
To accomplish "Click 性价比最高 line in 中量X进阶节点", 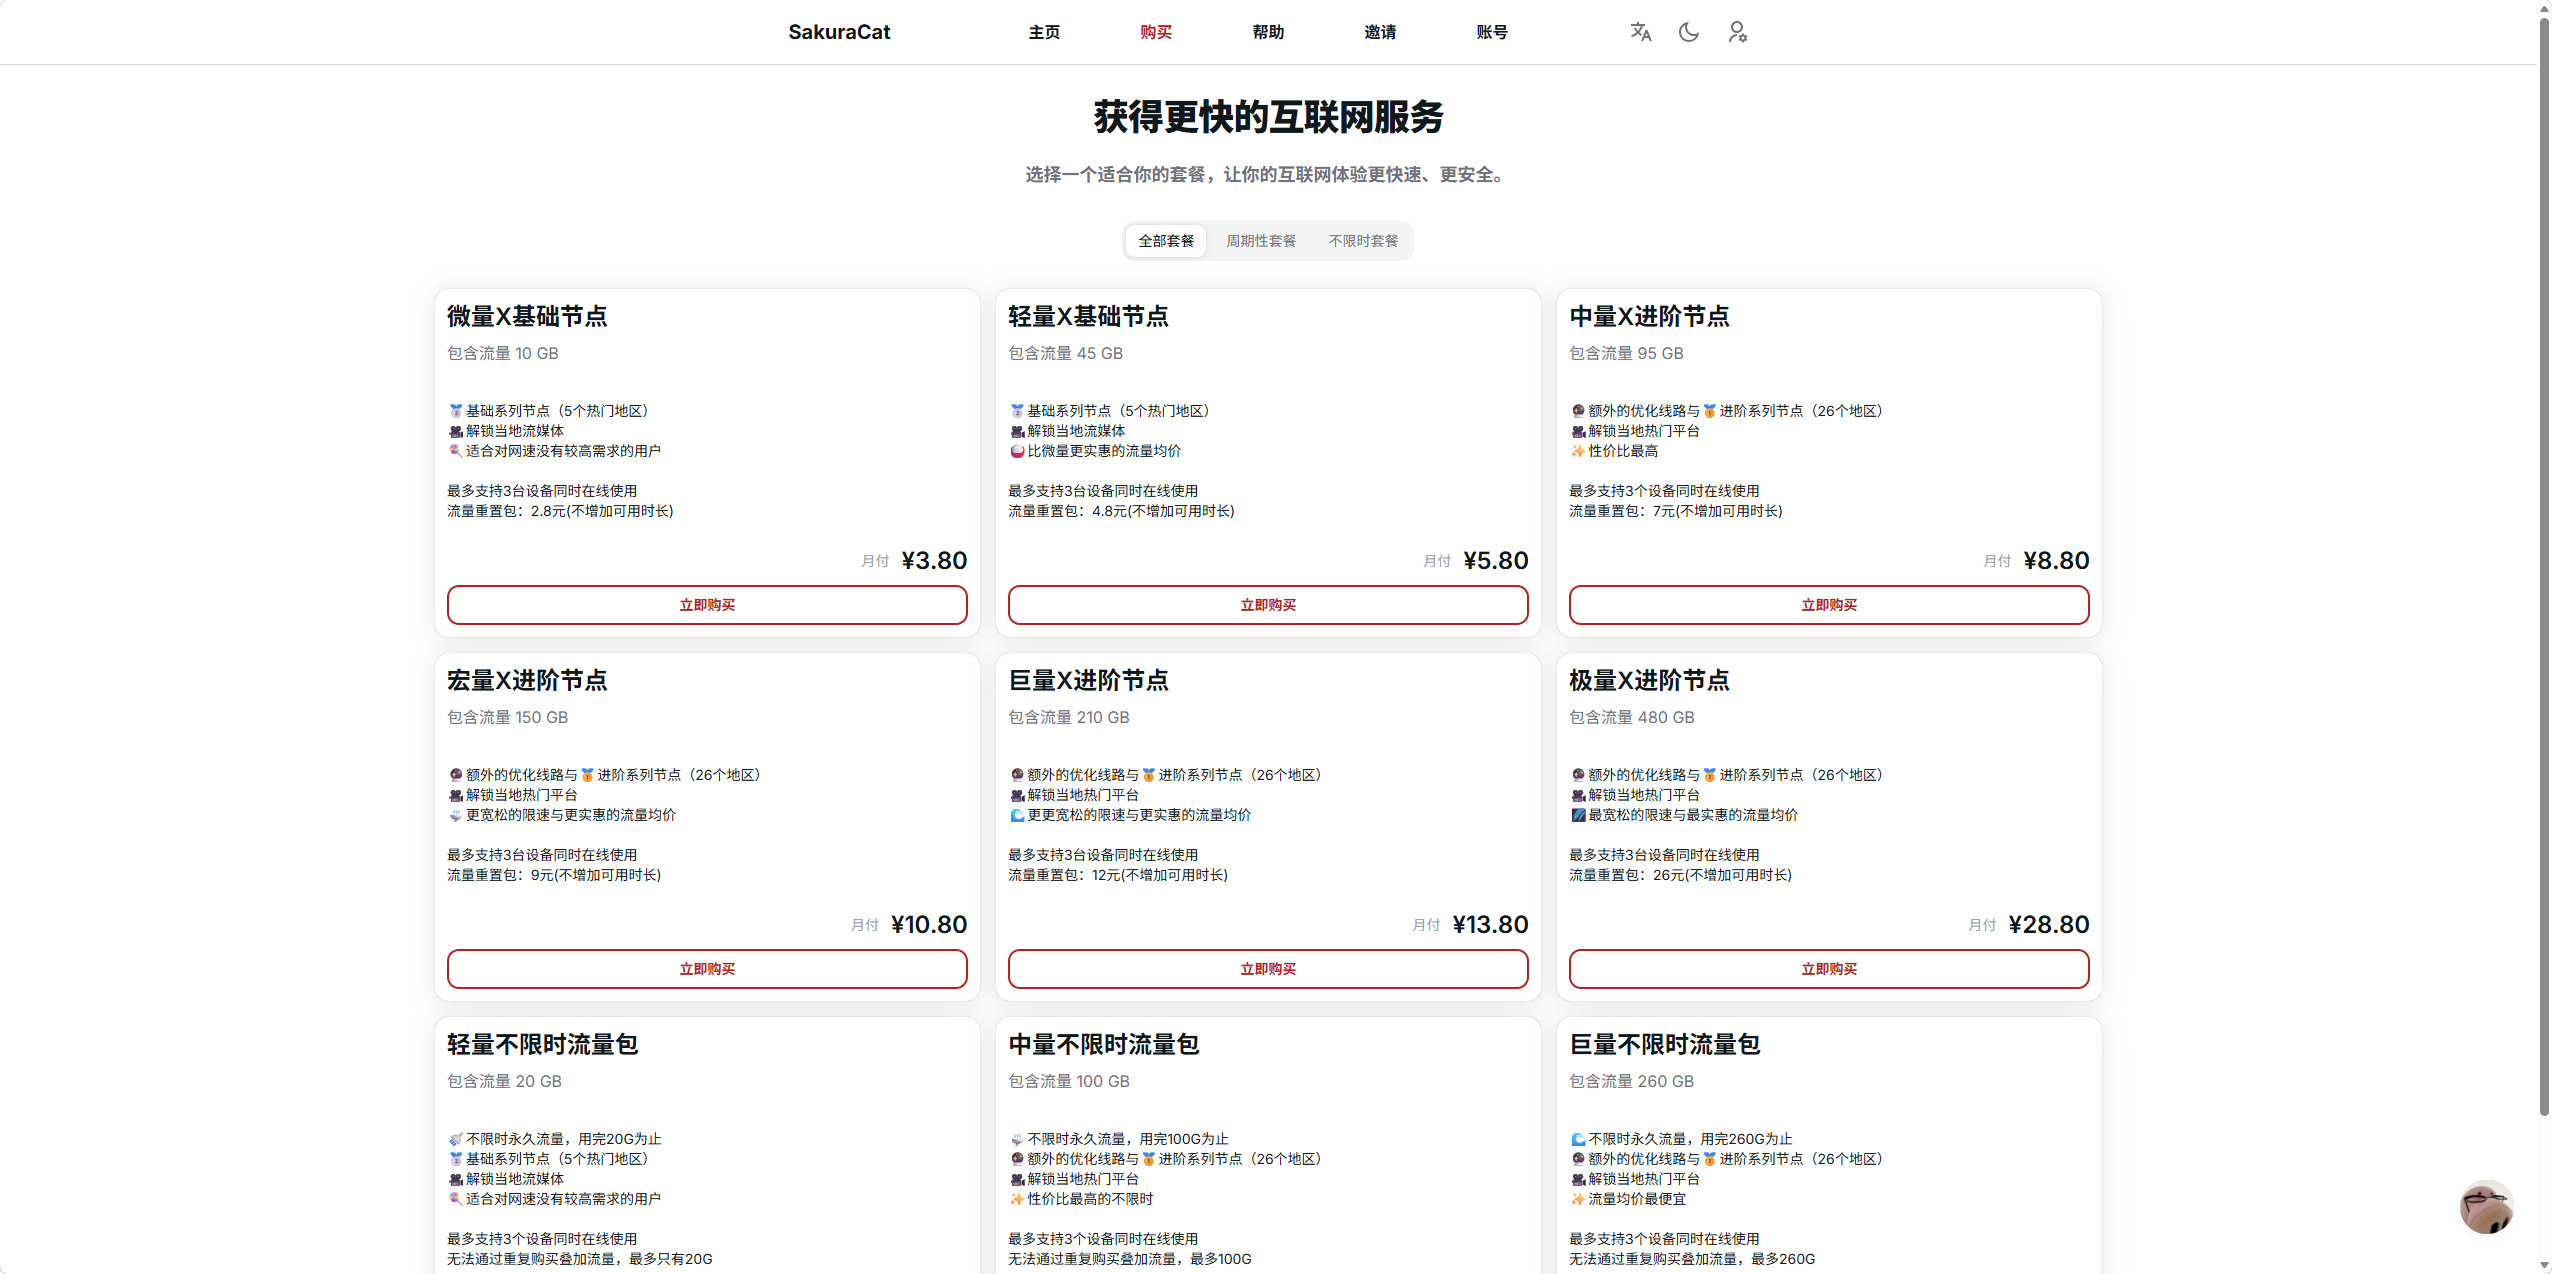I will click(x=1614, y=452).
